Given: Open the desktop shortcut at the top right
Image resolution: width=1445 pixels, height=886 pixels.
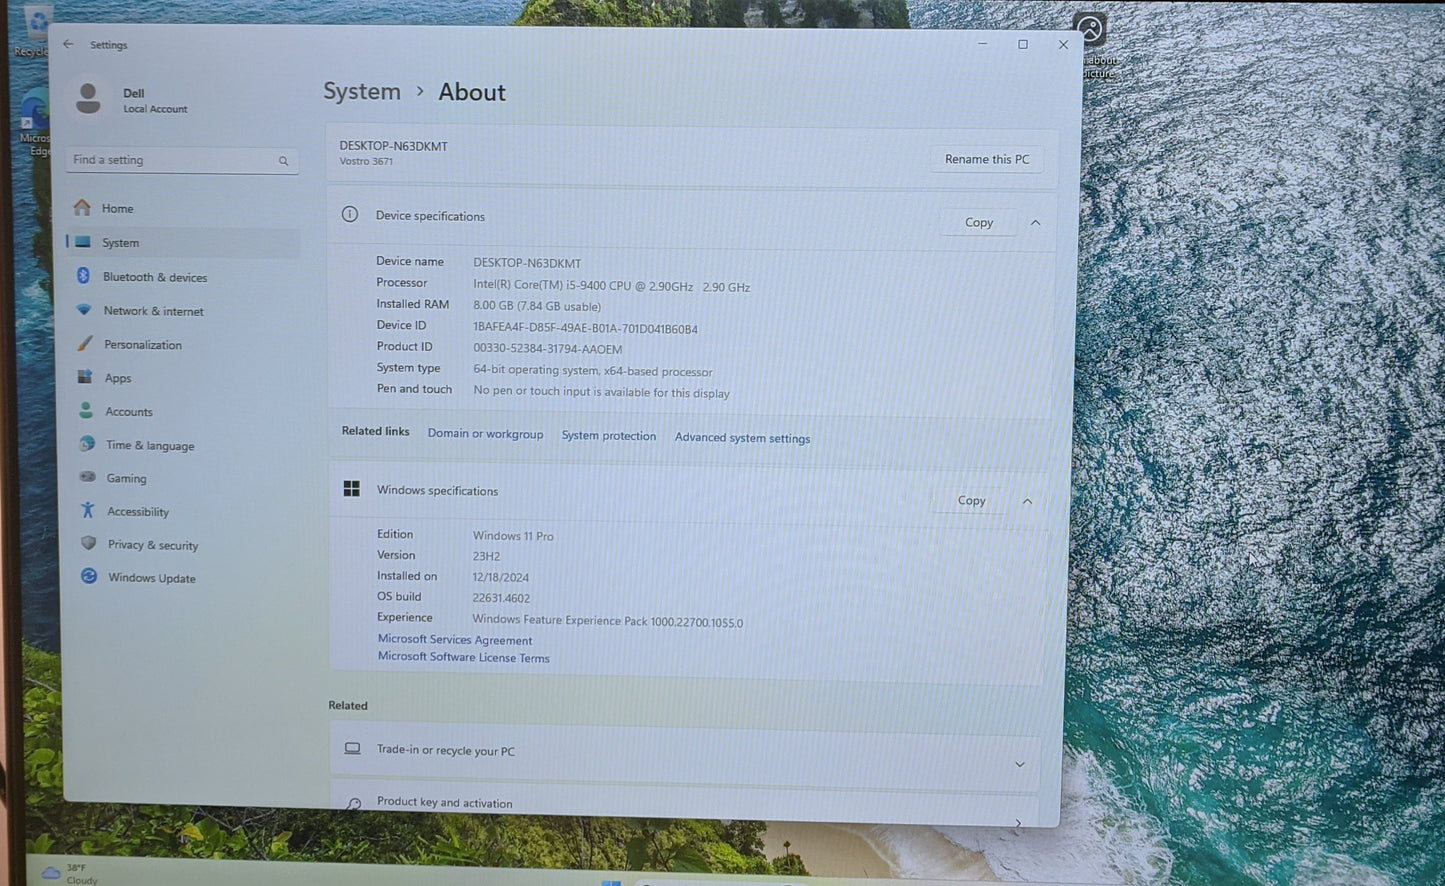Looking at the screenshot, I should 1094,42.
